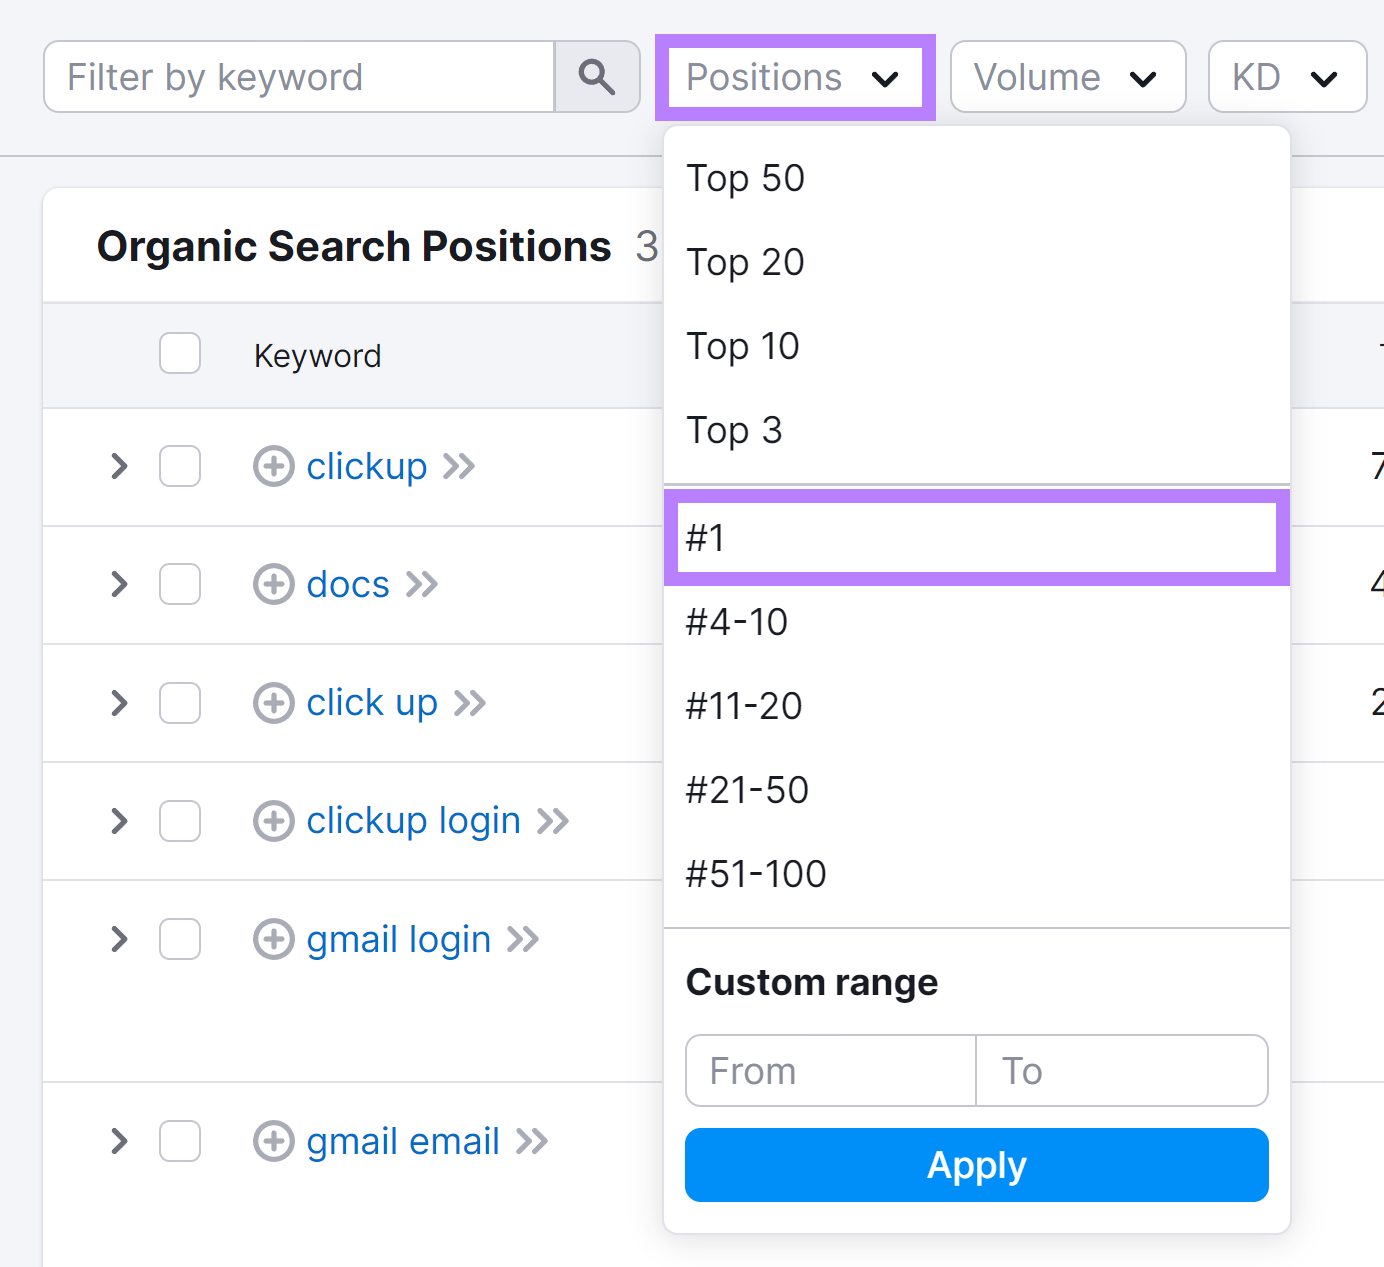This screenshot has width=1384, height=1267.
Task: Check the checkbox for gmail email
Action: [179, 1140]
